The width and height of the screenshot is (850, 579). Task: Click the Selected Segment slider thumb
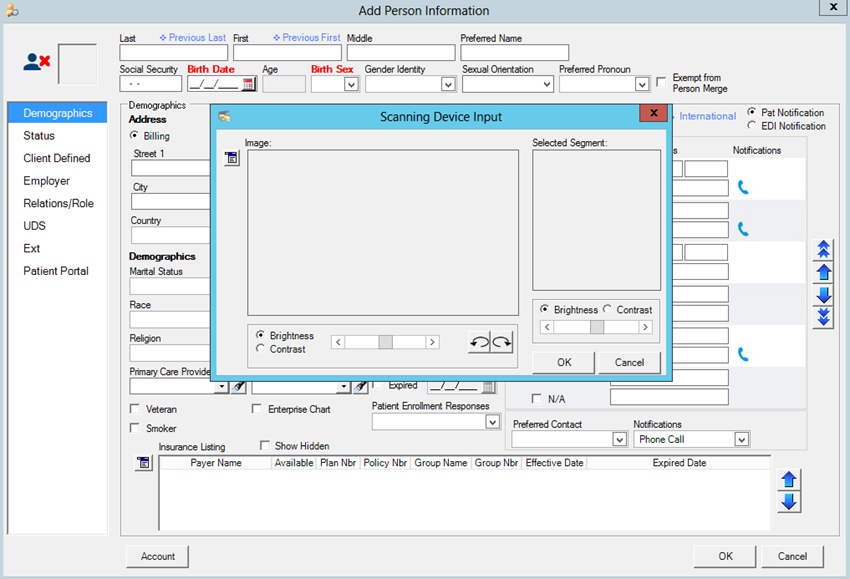point(596,327)
